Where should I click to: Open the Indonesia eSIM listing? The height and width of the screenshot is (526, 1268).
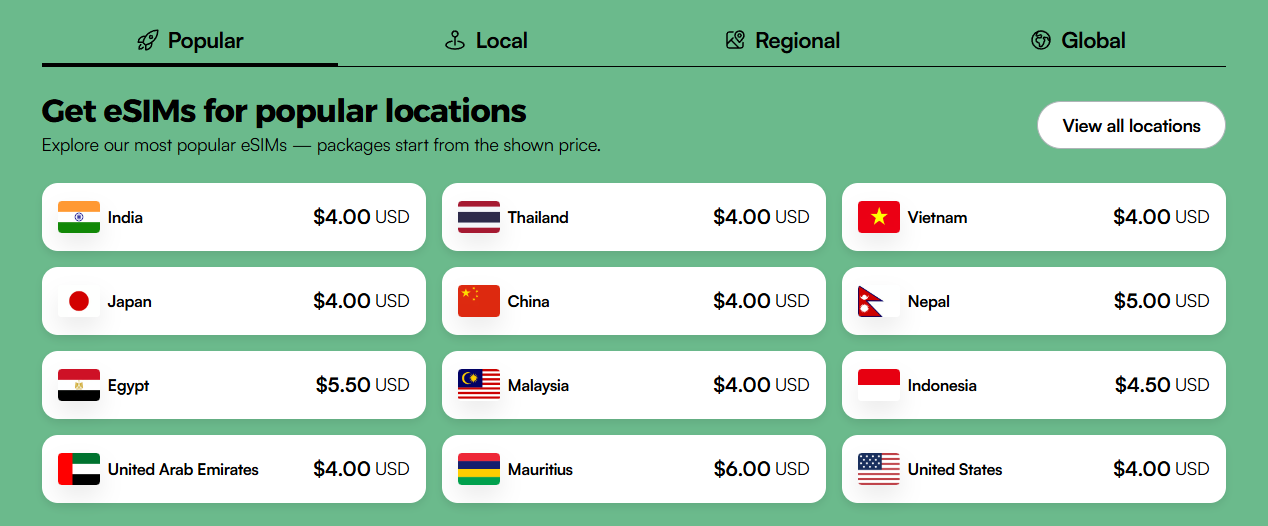pyautogui.click(x=1033, y=385)
